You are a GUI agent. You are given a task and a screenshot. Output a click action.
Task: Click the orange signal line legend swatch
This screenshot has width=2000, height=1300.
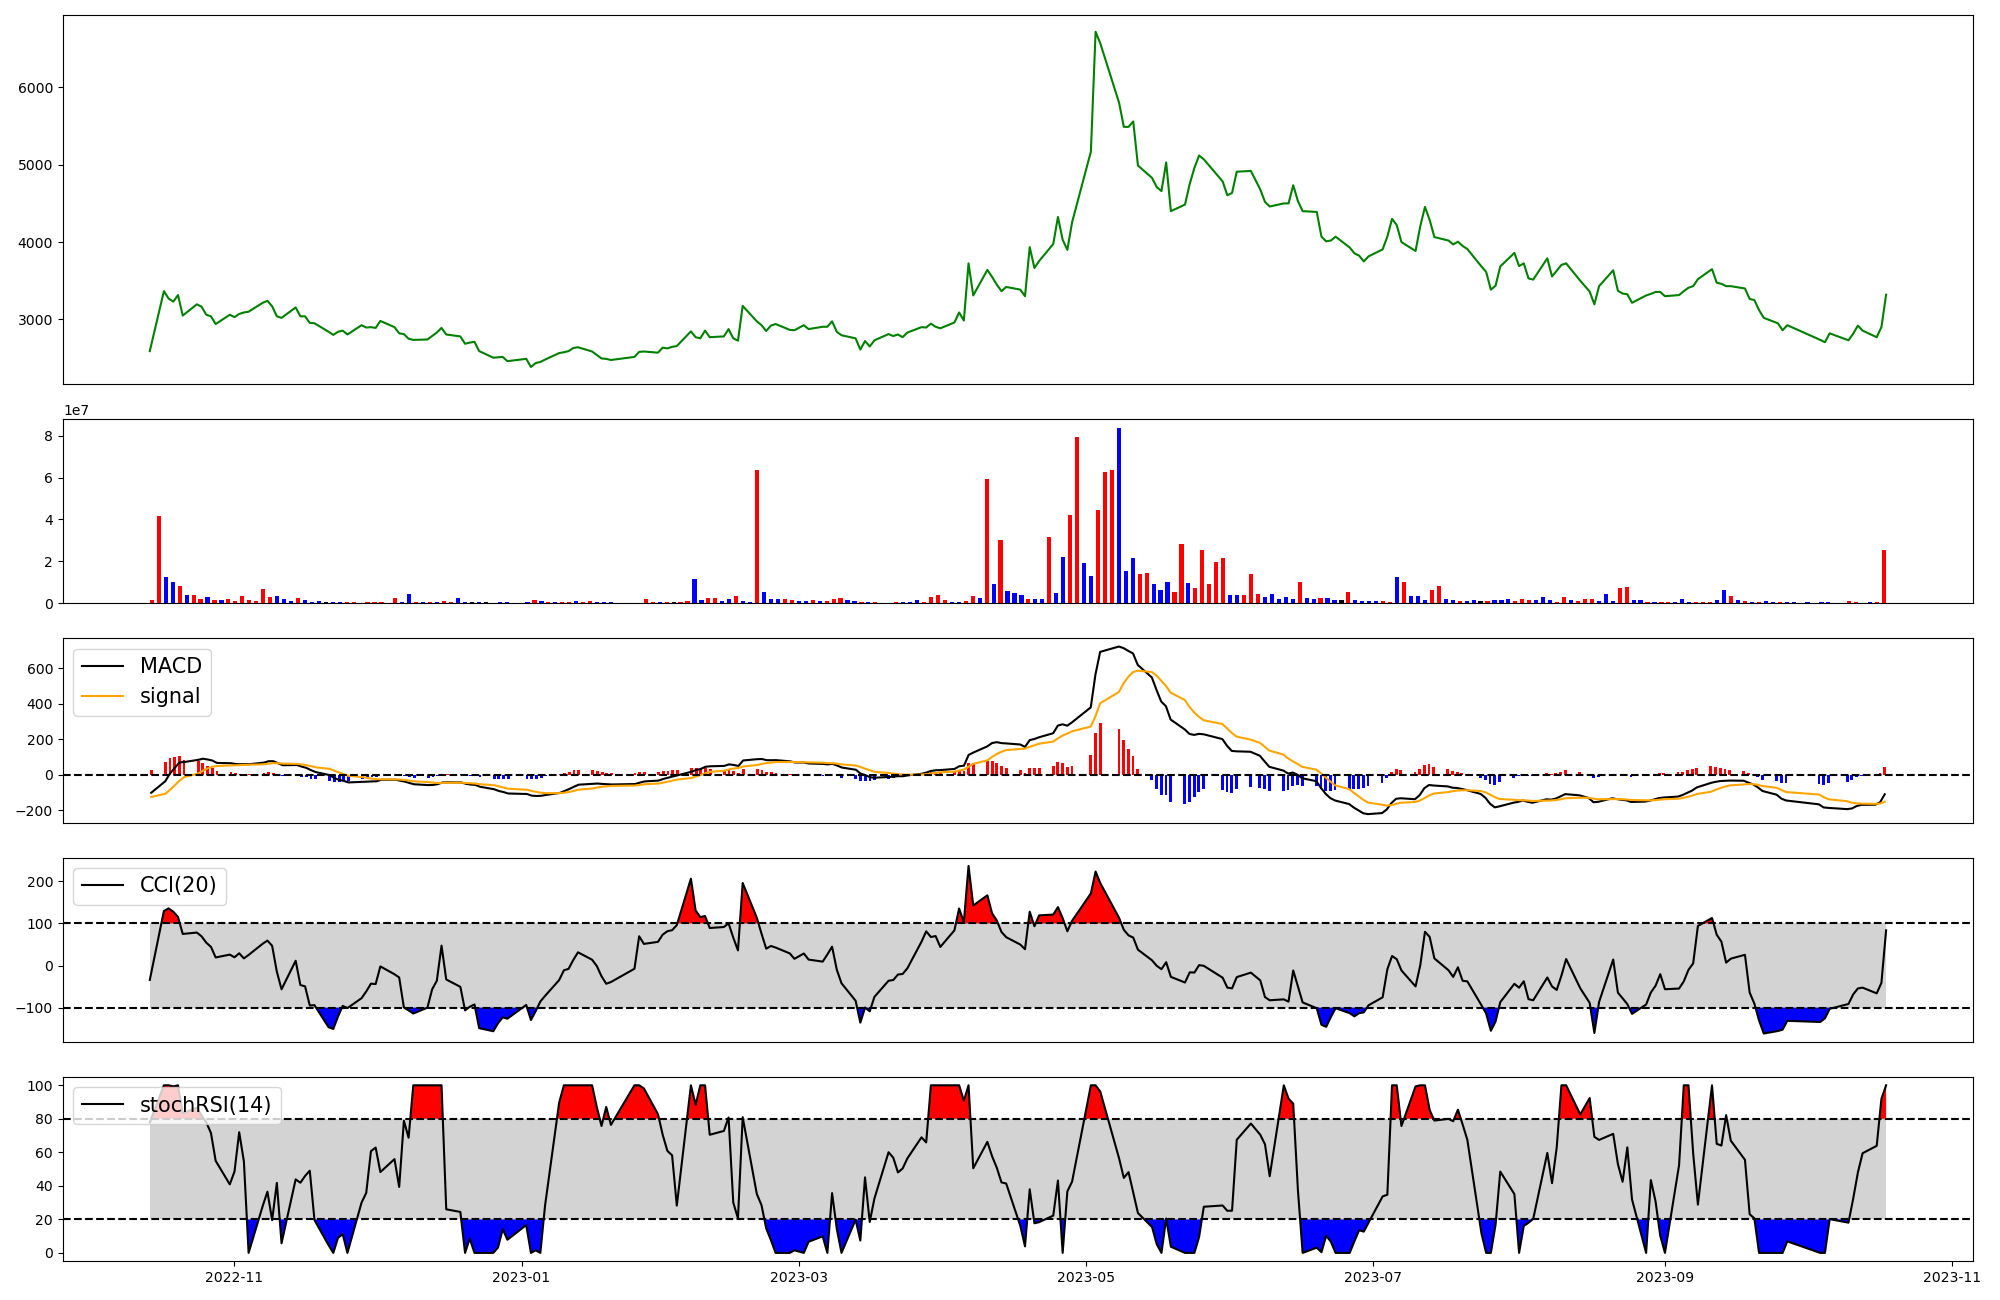[x=103, y=696]
